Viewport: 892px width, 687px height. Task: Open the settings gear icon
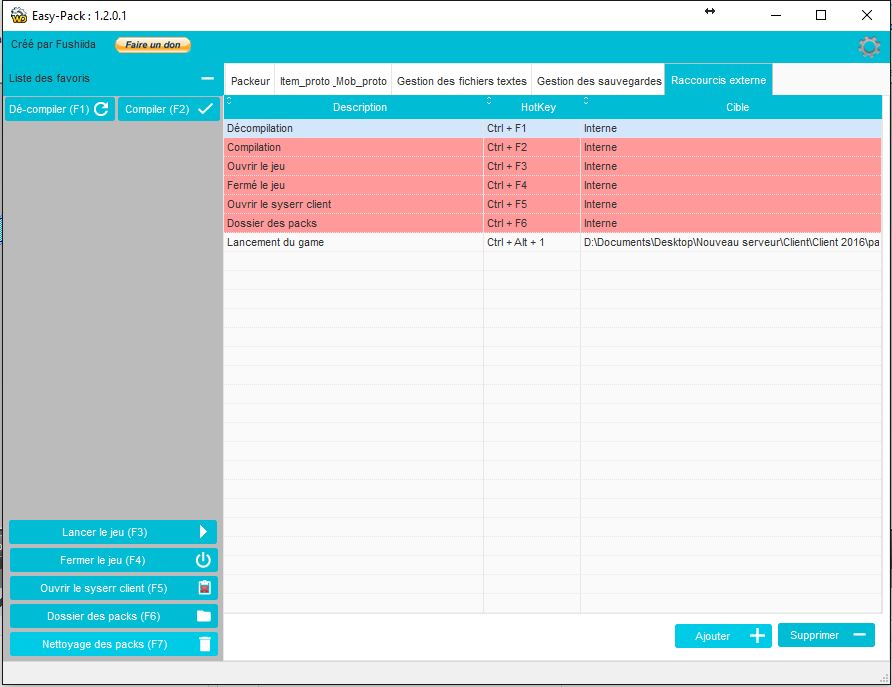[869, 47]
